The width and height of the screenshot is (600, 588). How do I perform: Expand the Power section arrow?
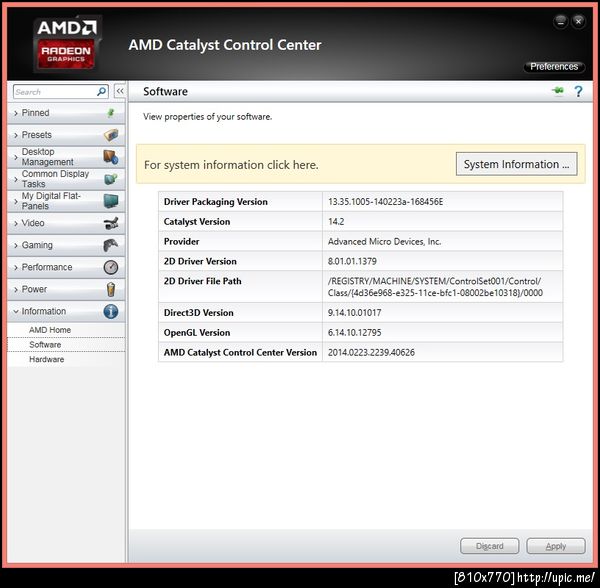click(x=16, y=290)
